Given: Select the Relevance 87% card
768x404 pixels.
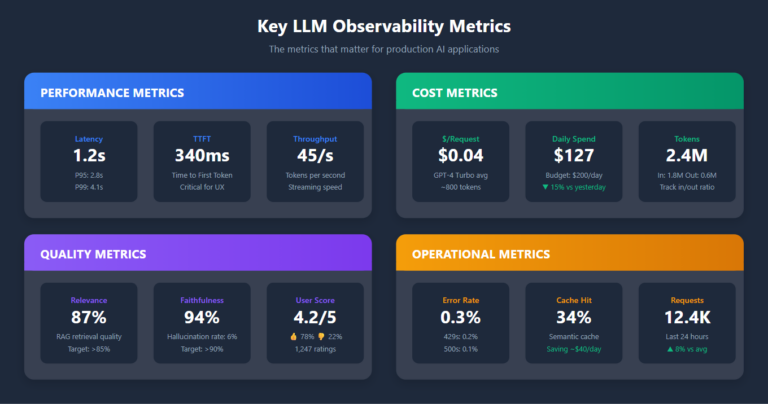Looking at the screenshot, I should click(x=88, y=322).
